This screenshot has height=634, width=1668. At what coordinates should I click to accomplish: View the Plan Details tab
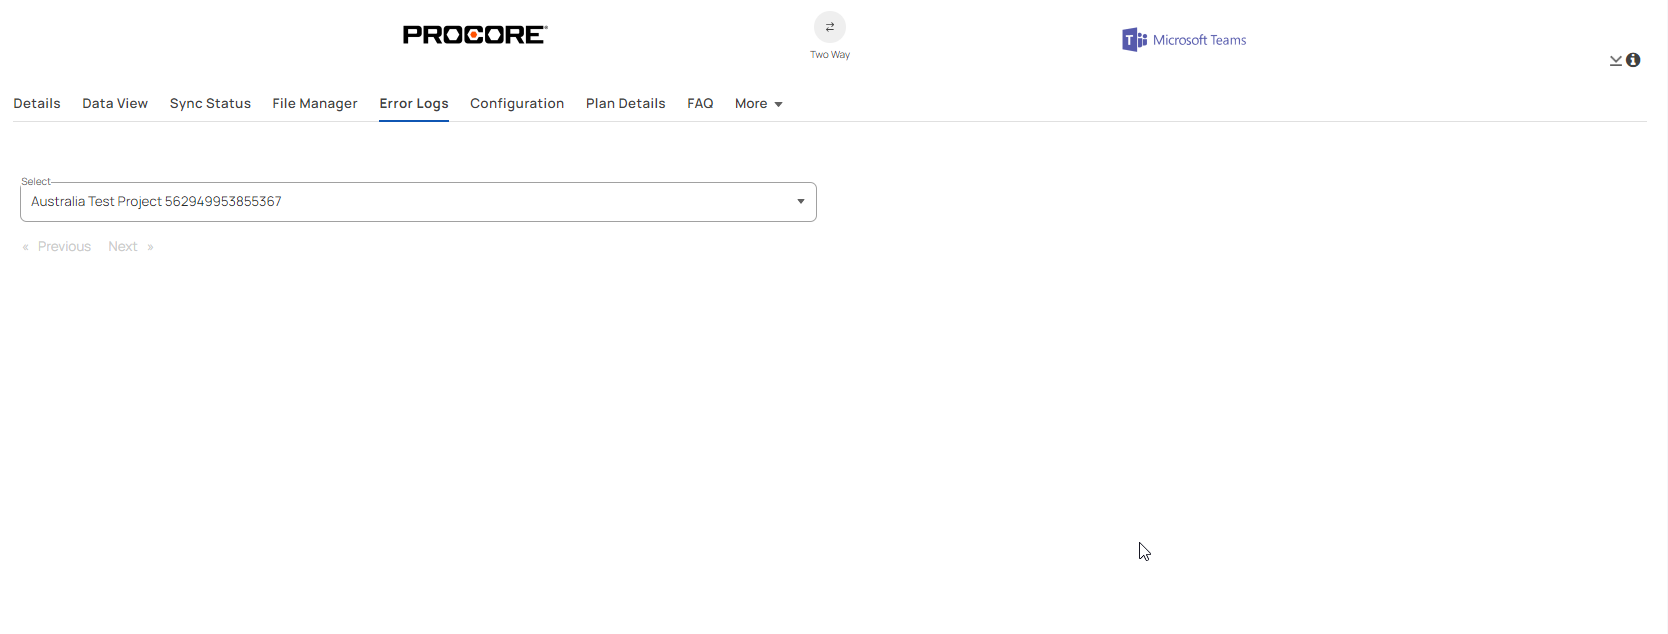(x=626, y=104)
